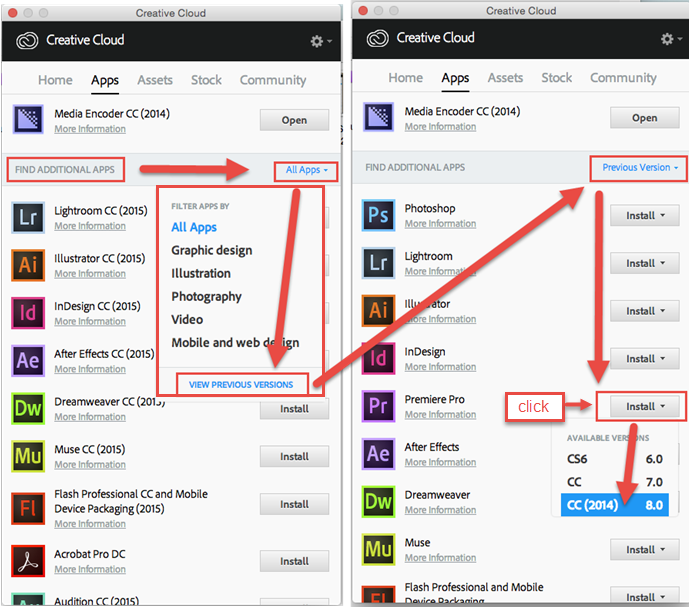Click Muse Mu icon in right window
Image resolution: width=689 pixels, height=607 pixels.
click(378, 549)
